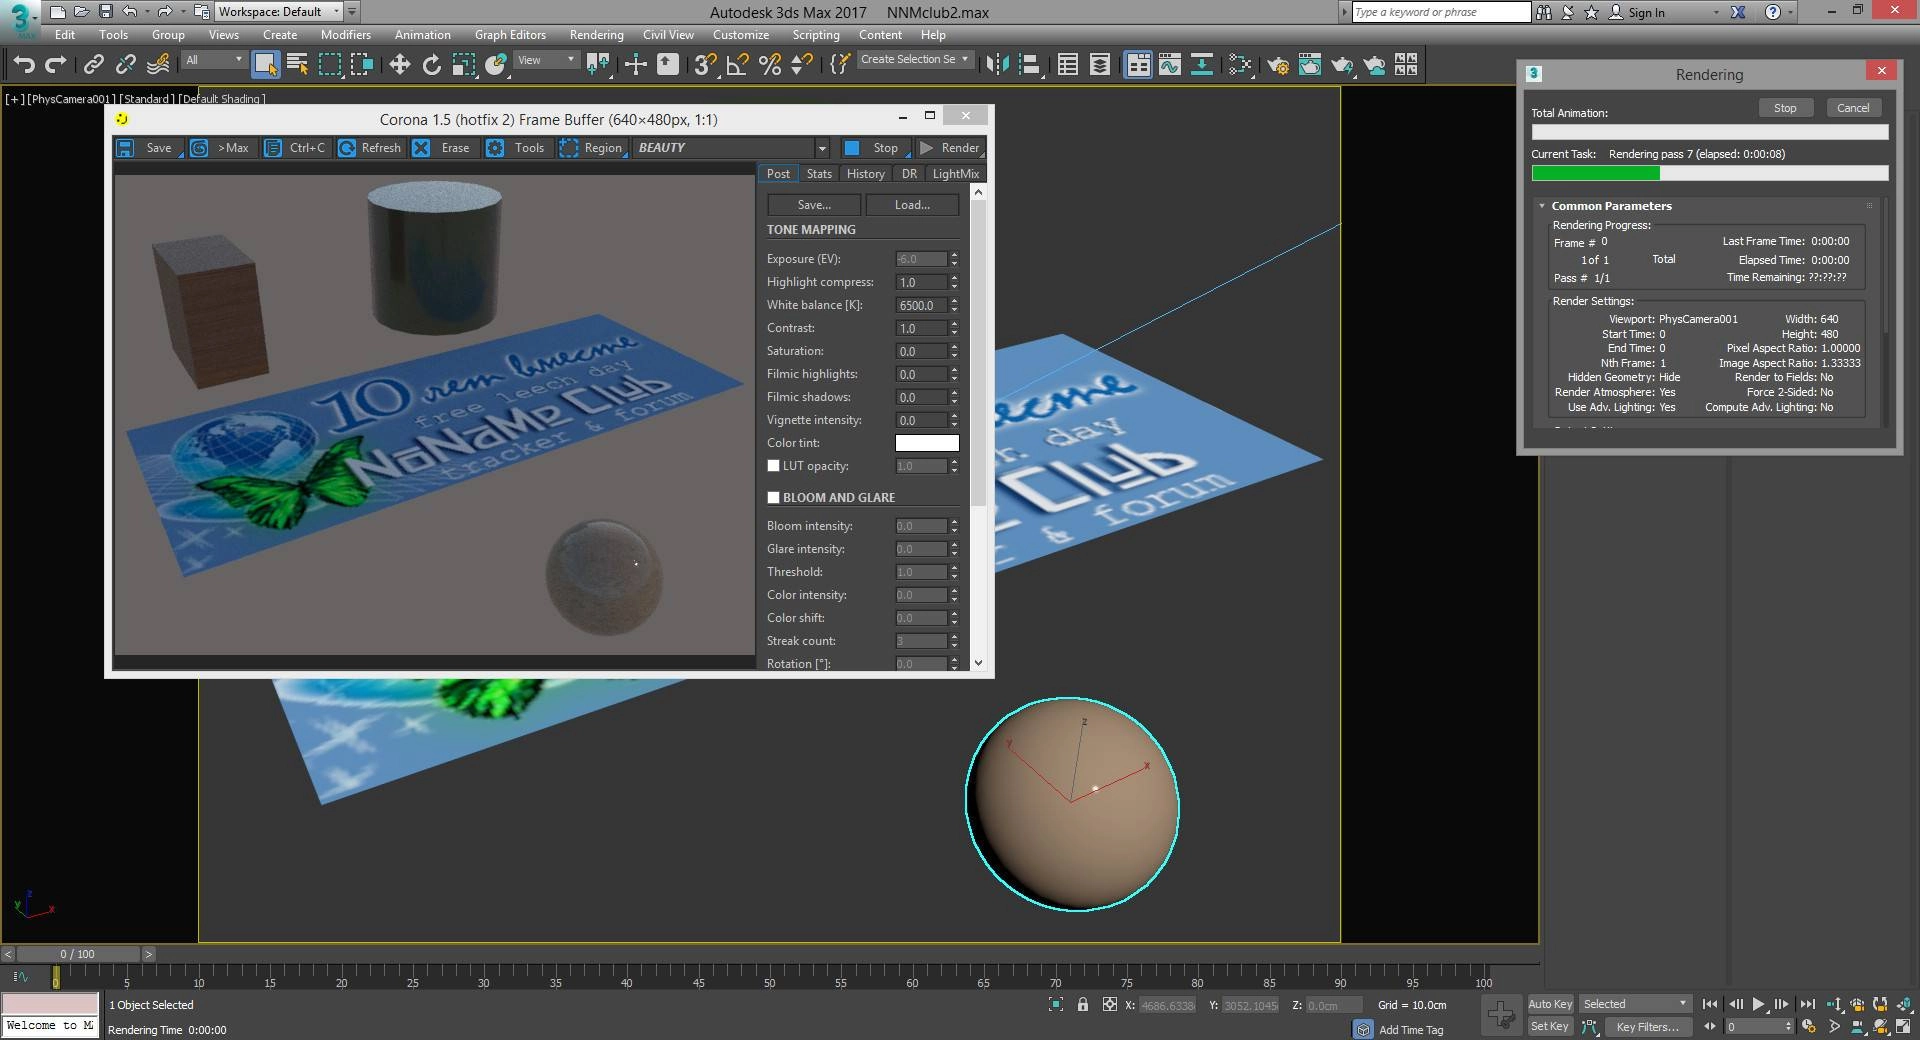Open Render Setup teapot-gear icon
Viewport: 1920px width, 1040px height.
pyautogui.click(x=1277, y=65)
